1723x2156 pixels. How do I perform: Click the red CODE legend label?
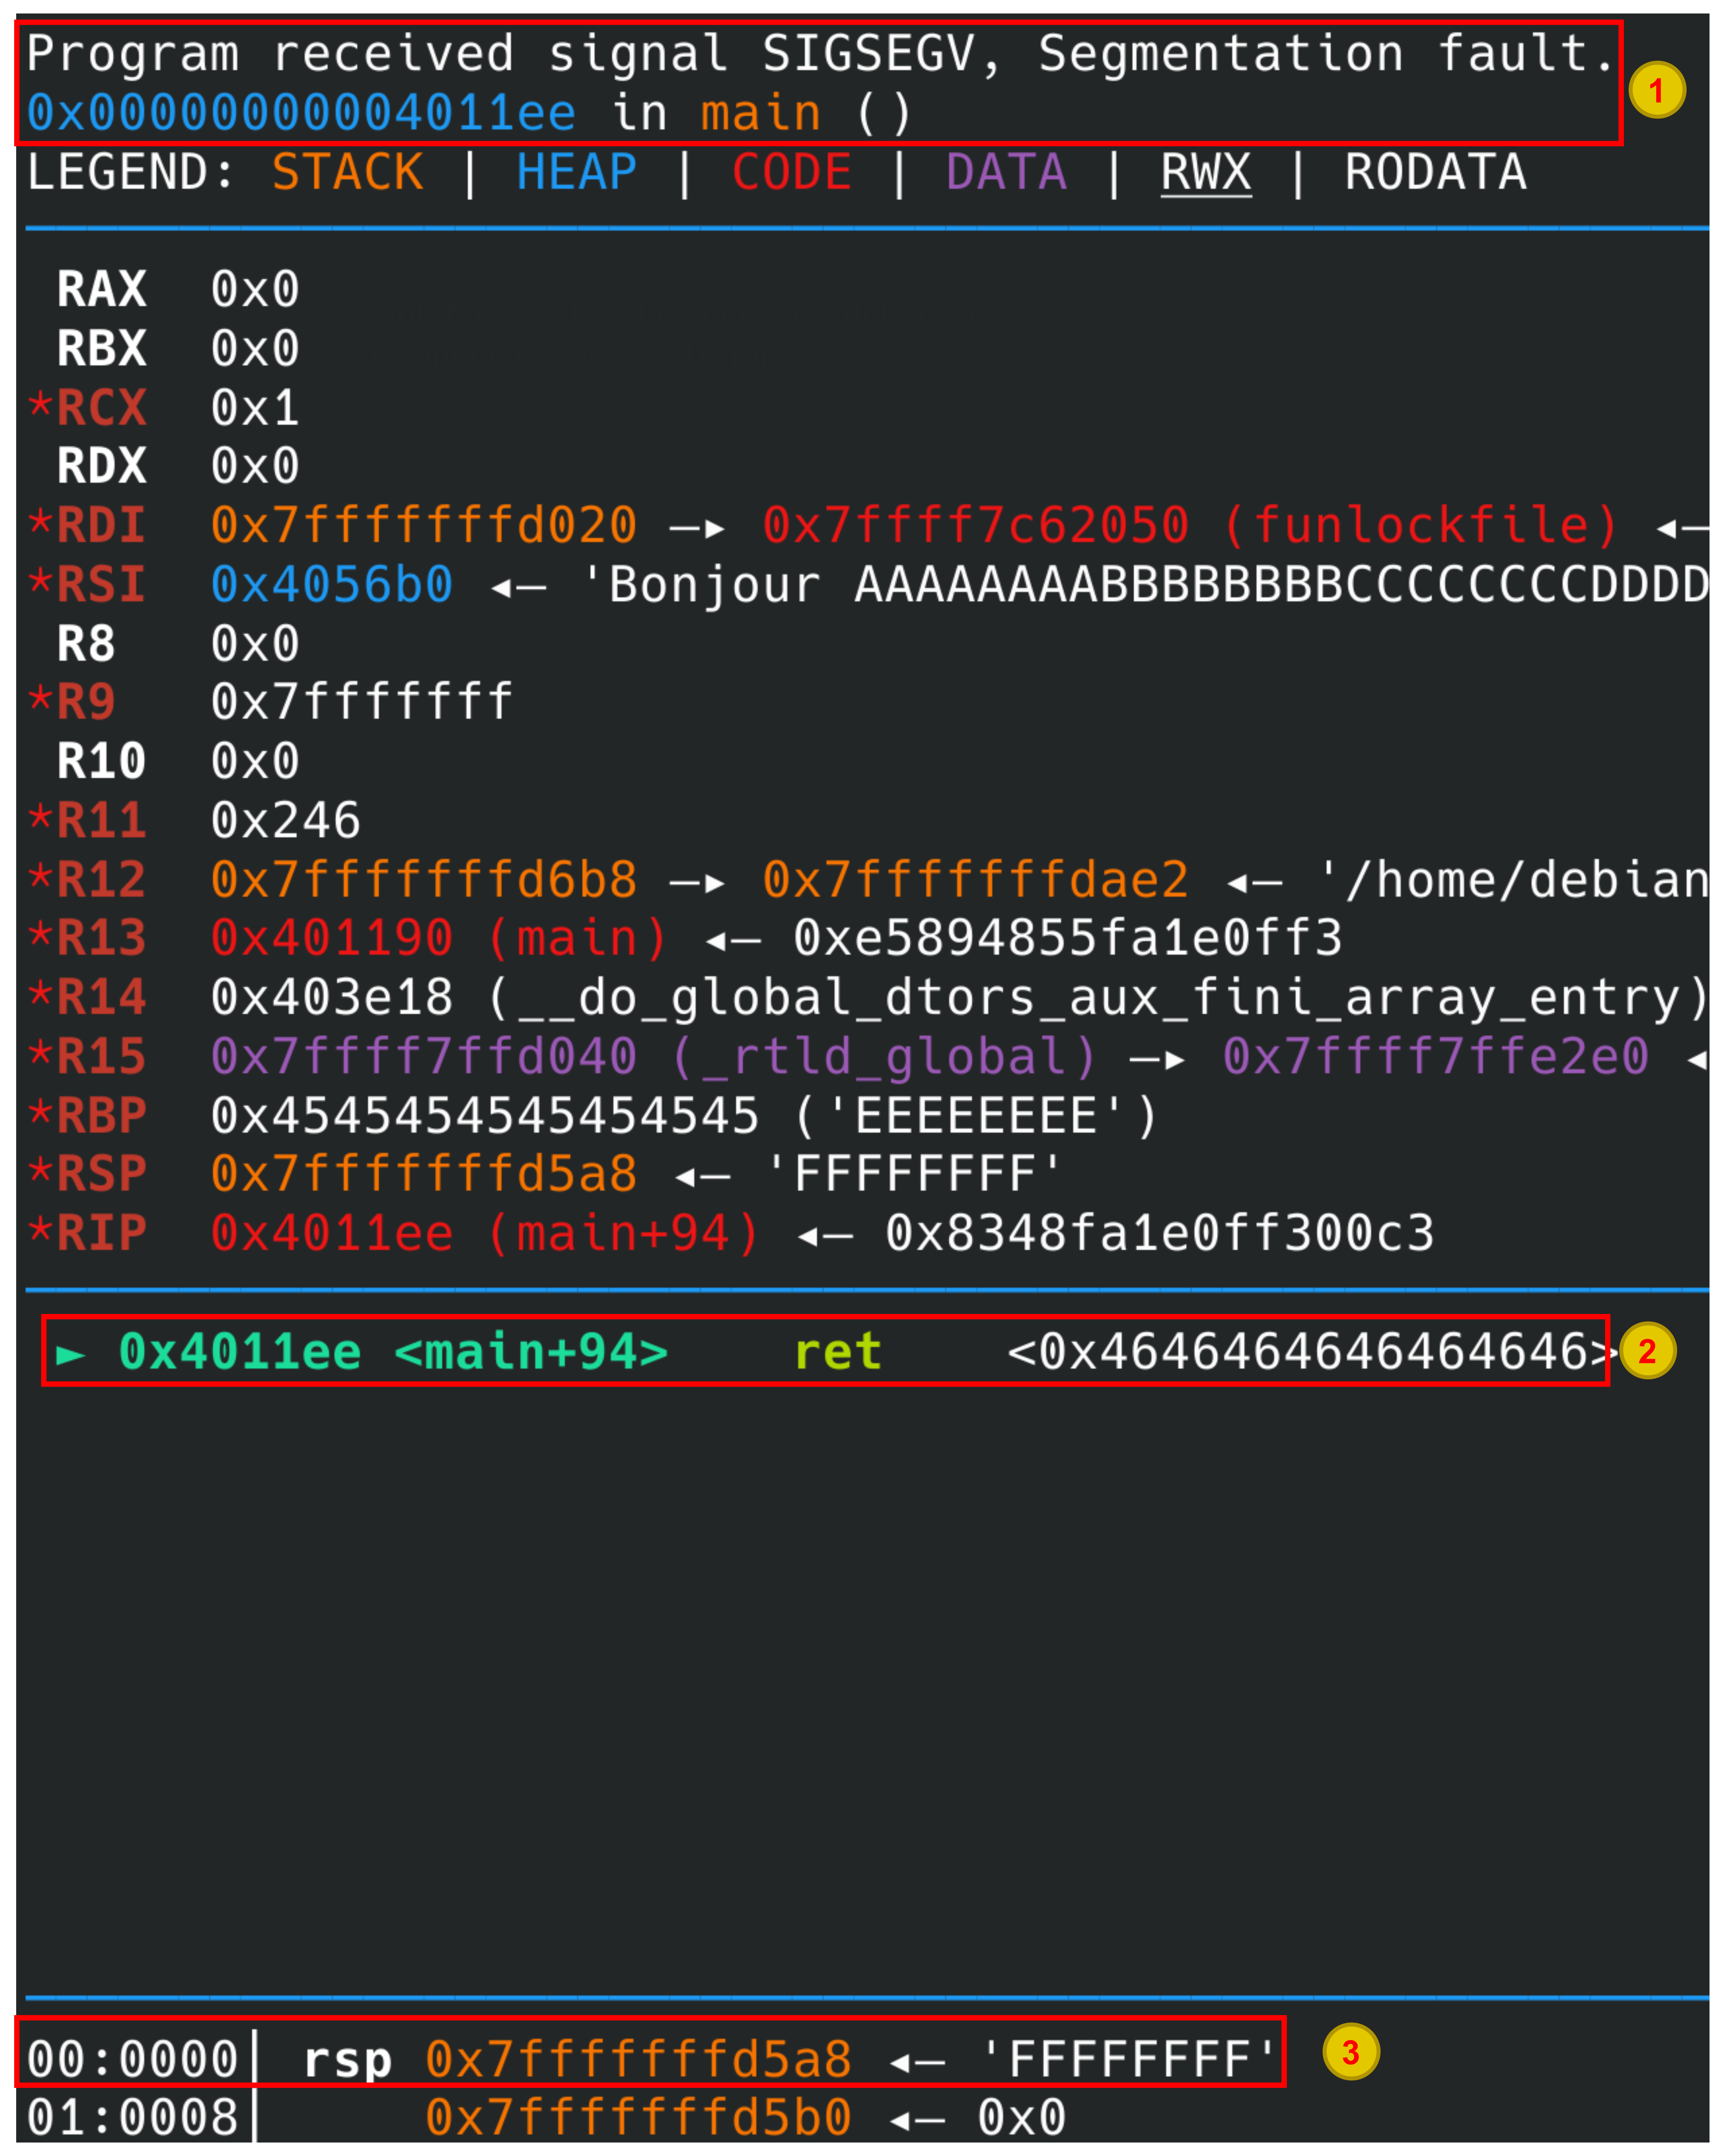(792, 172)
